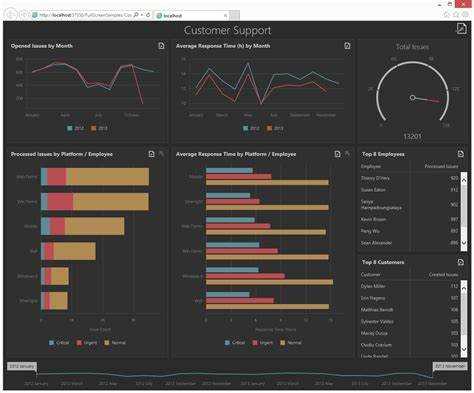Toggle the 2012 legend in Opened Issues by Month

[x=76, y=128]
